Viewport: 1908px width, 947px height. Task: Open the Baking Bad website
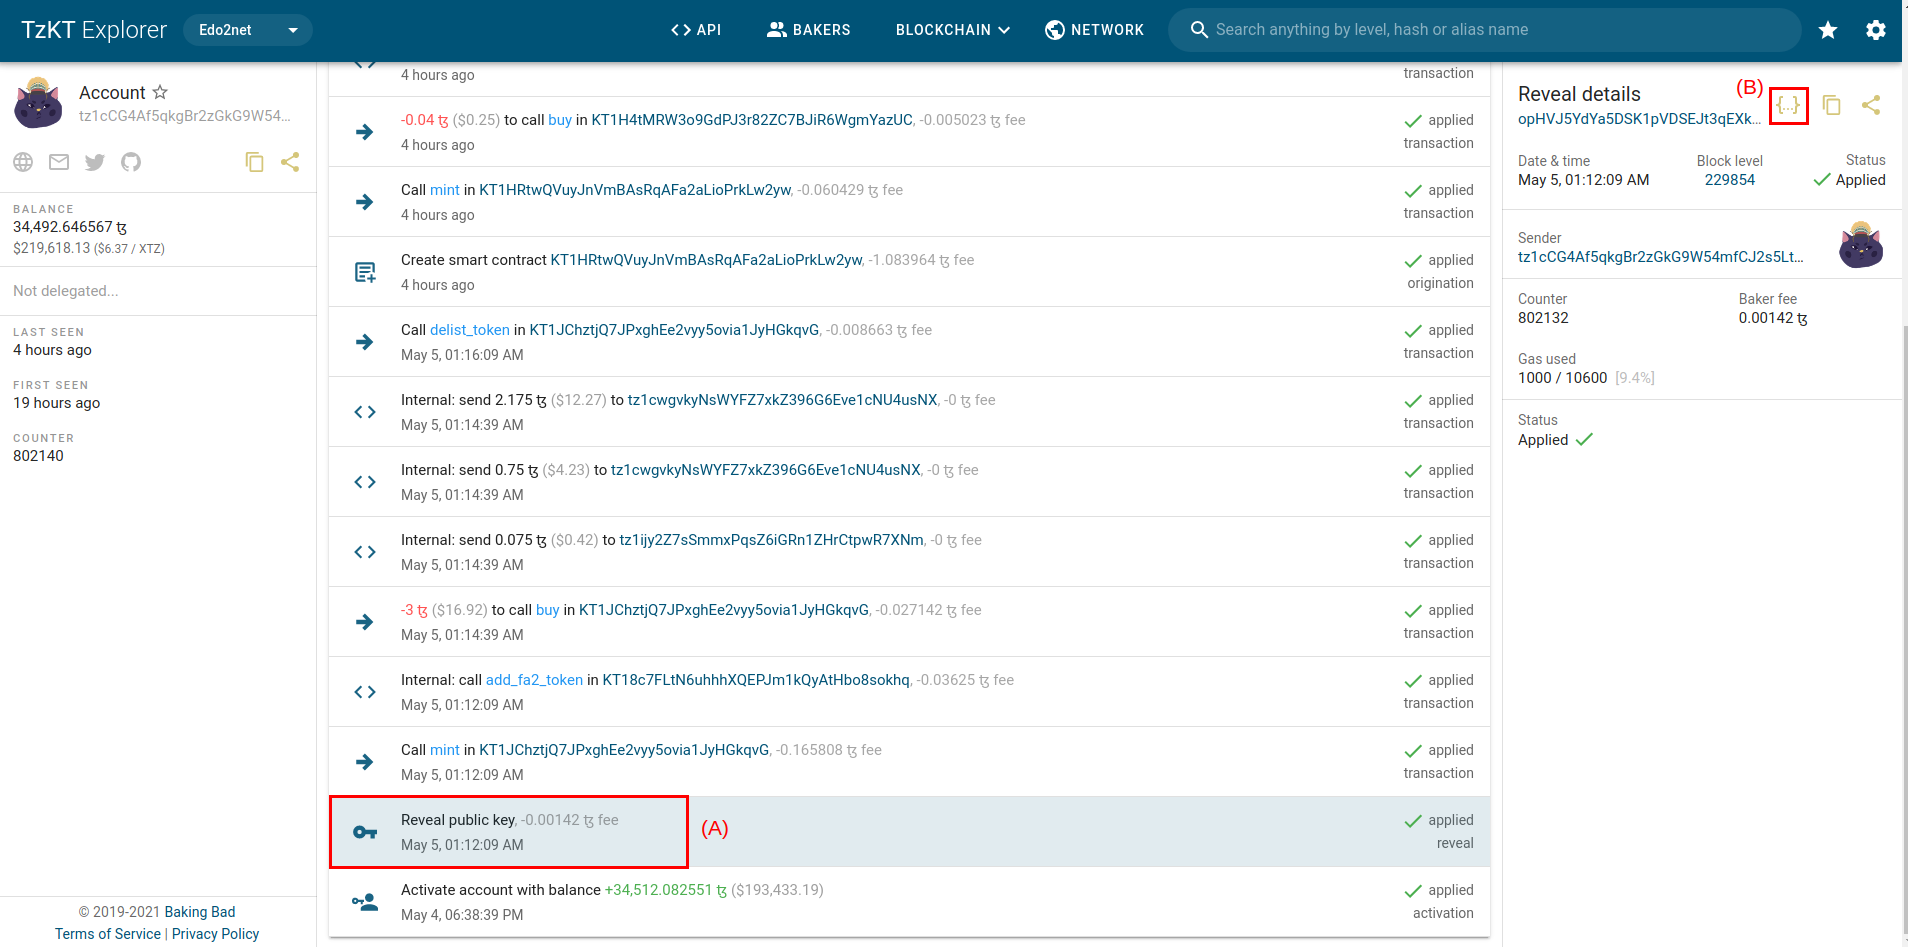click(x=198, y=911)
